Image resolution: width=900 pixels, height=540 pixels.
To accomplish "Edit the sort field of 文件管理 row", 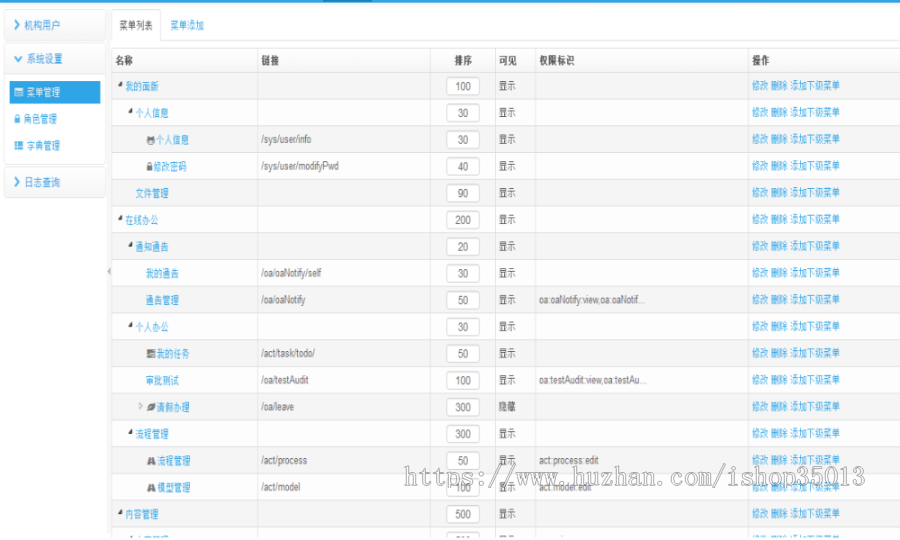I will tap(463, 193).
